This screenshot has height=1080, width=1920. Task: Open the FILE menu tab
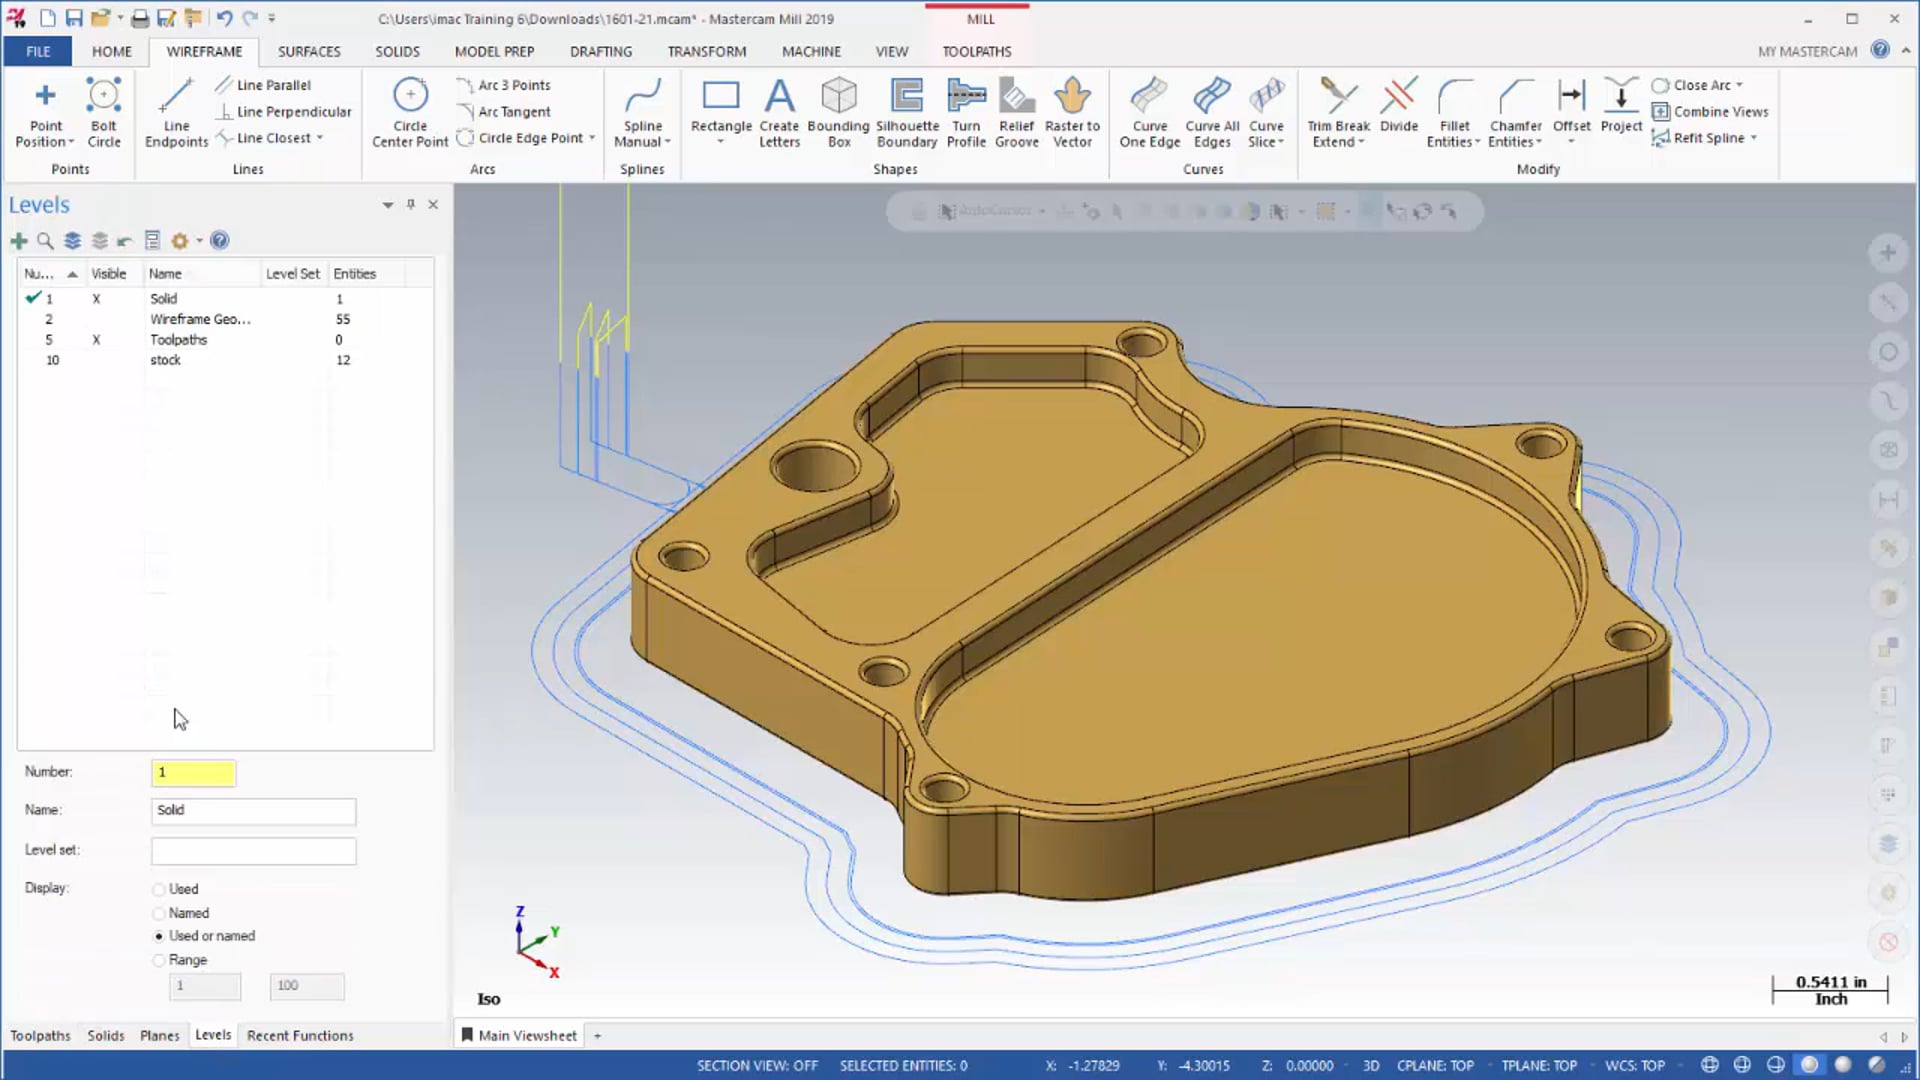pos(38,51)
